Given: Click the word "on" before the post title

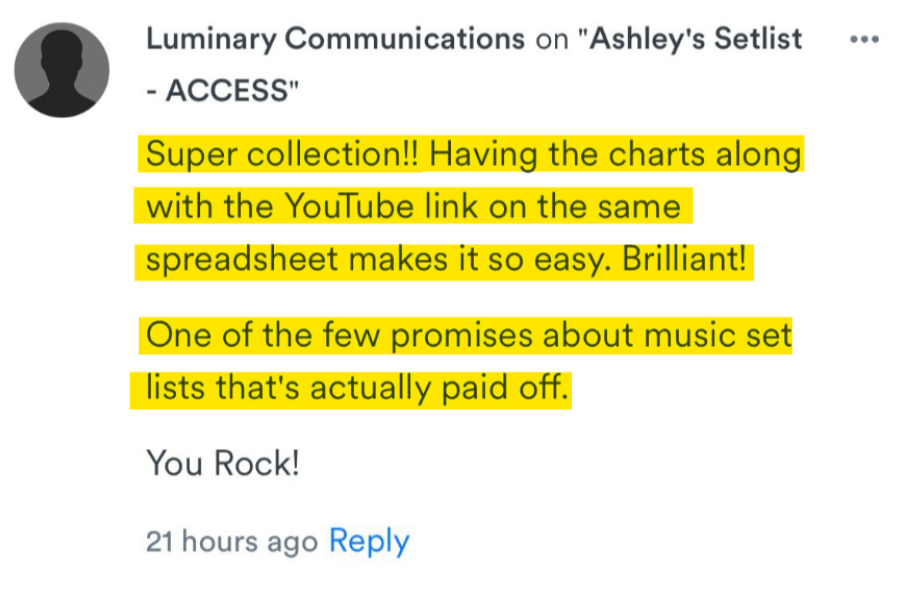Looking at the screenshot, I should 551,40.
